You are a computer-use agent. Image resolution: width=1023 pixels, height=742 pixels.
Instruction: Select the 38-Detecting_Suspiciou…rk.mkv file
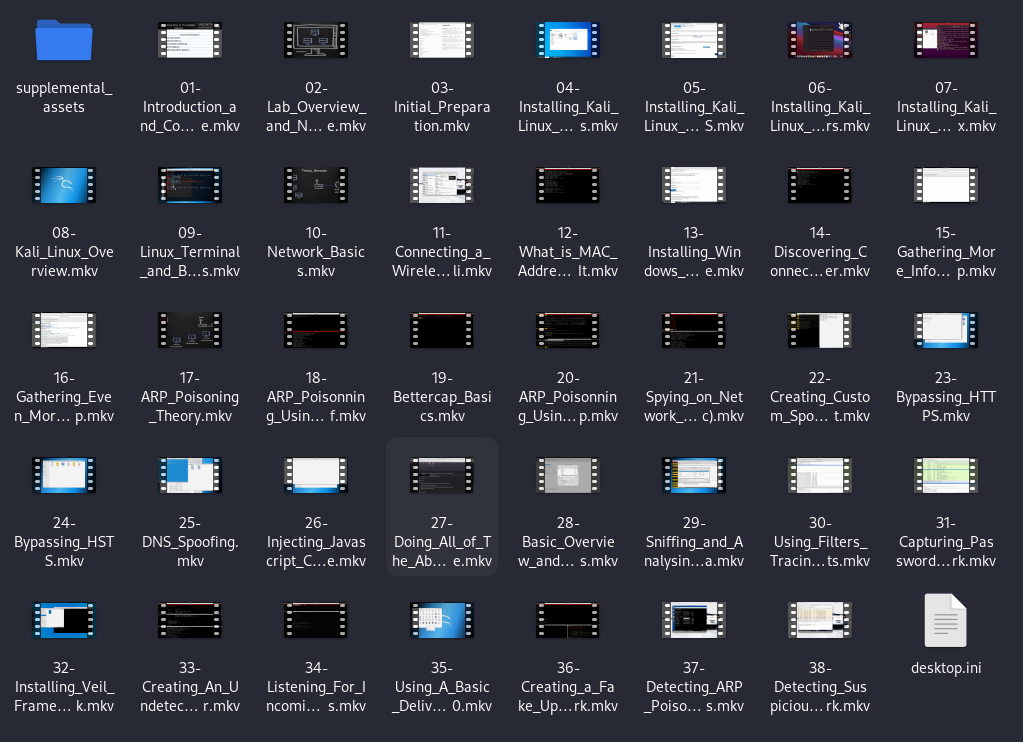tap(820, 621)
